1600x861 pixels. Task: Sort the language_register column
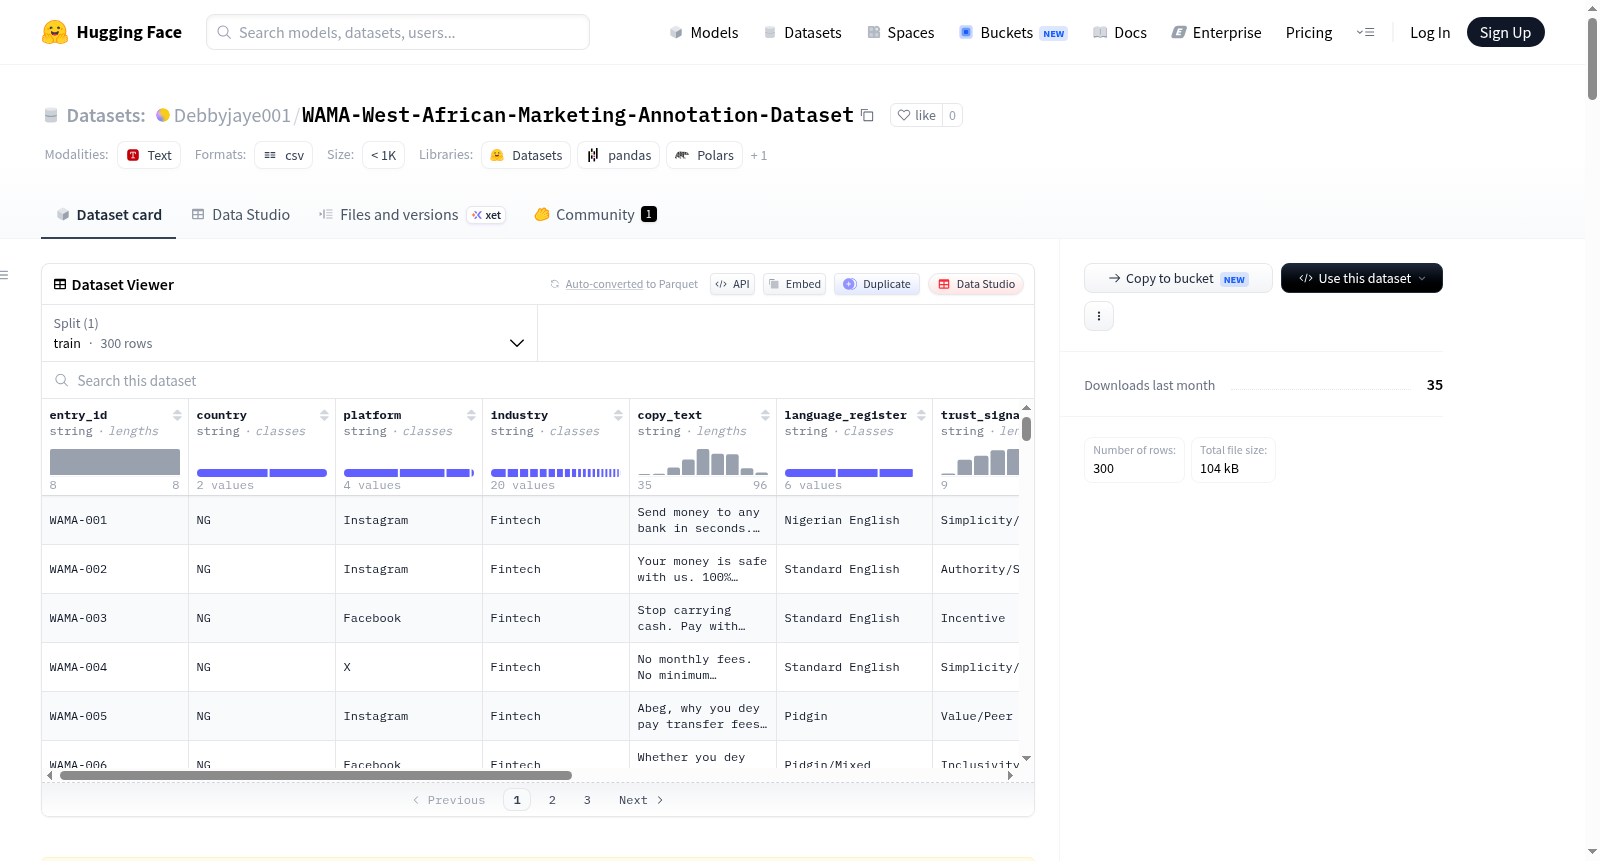click(921, 415)
